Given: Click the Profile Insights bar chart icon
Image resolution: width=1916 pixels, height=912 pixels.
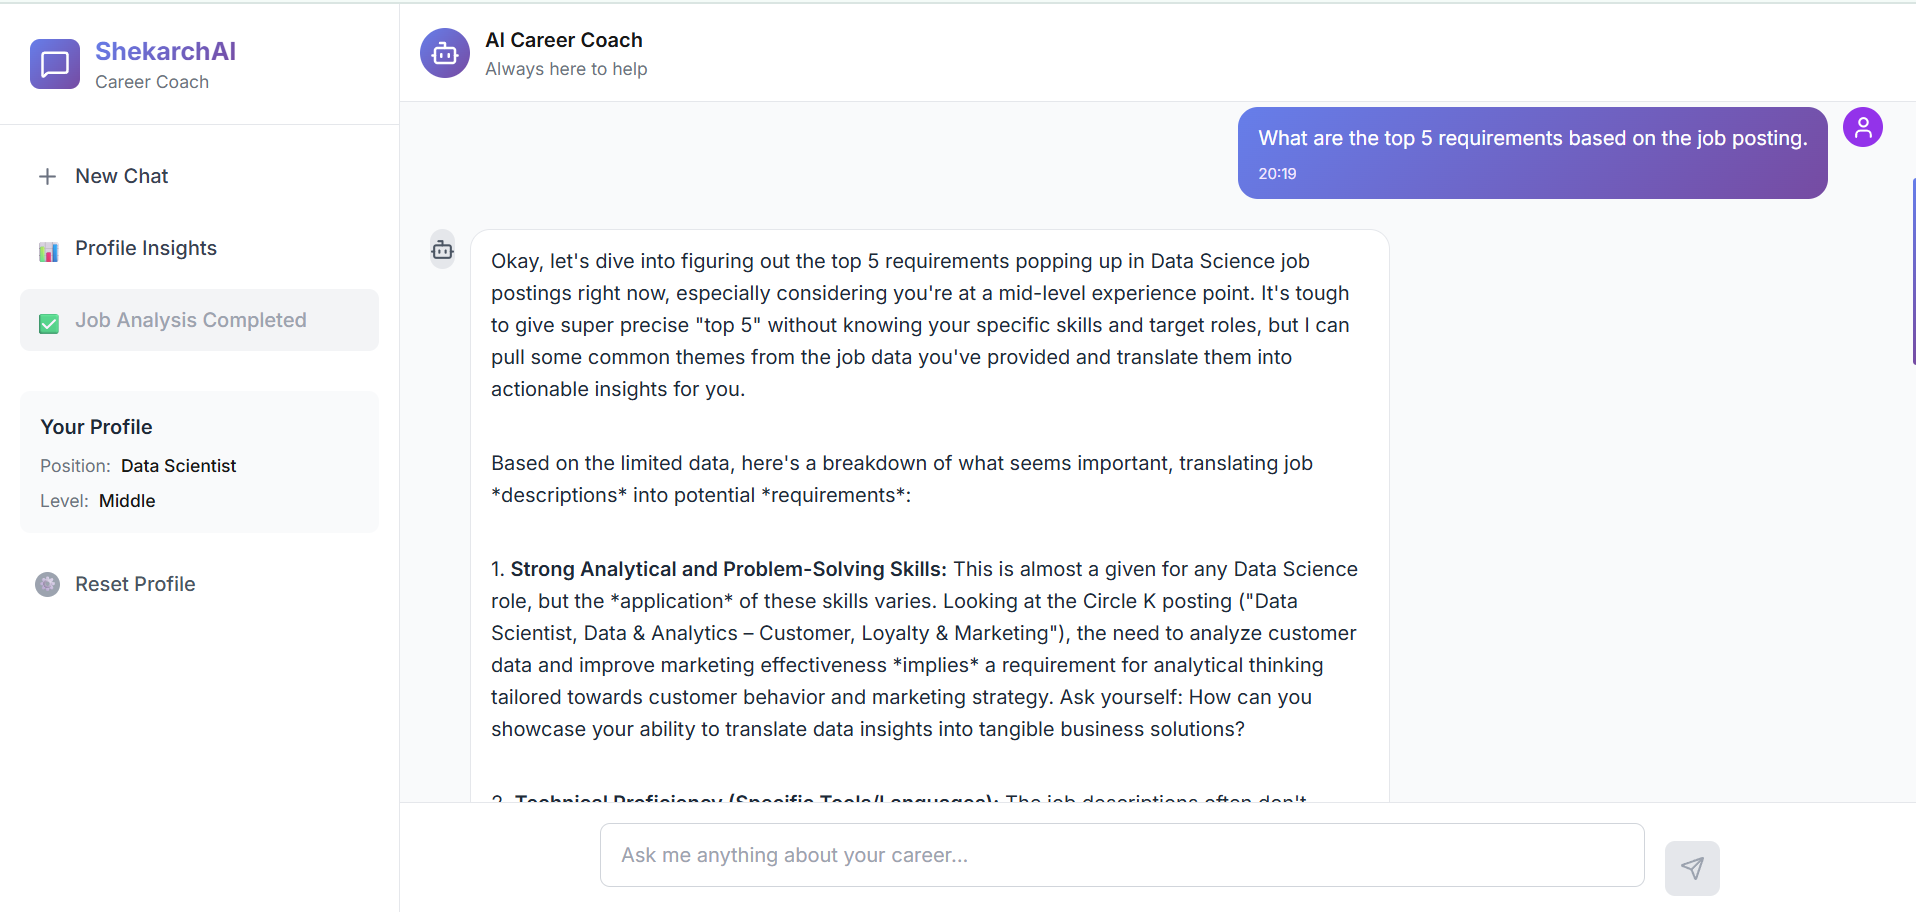Looking at the screenshot, I should [x=48, y=251].
